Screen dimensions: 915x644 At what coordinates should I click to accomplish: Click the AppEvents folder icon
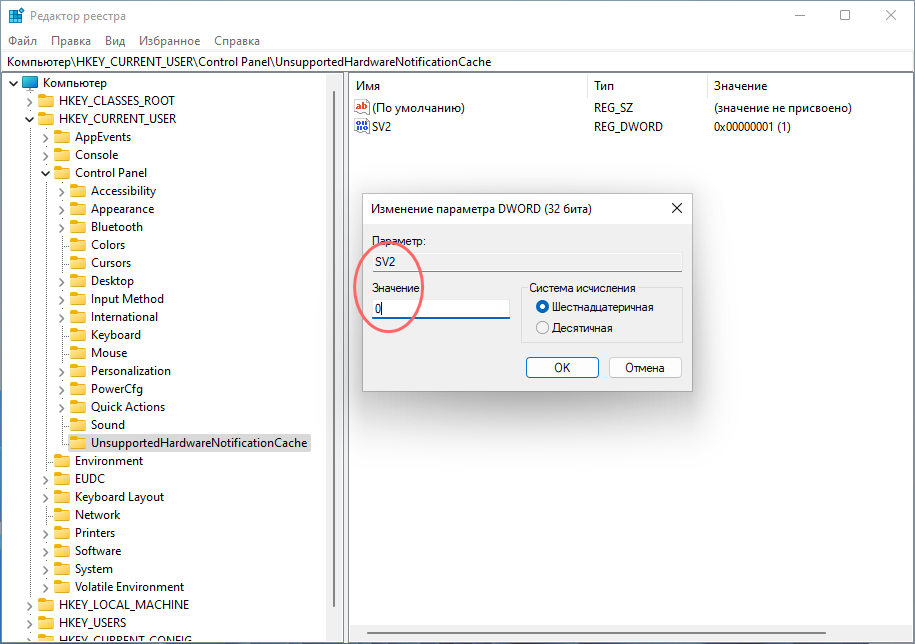[62, 137]
